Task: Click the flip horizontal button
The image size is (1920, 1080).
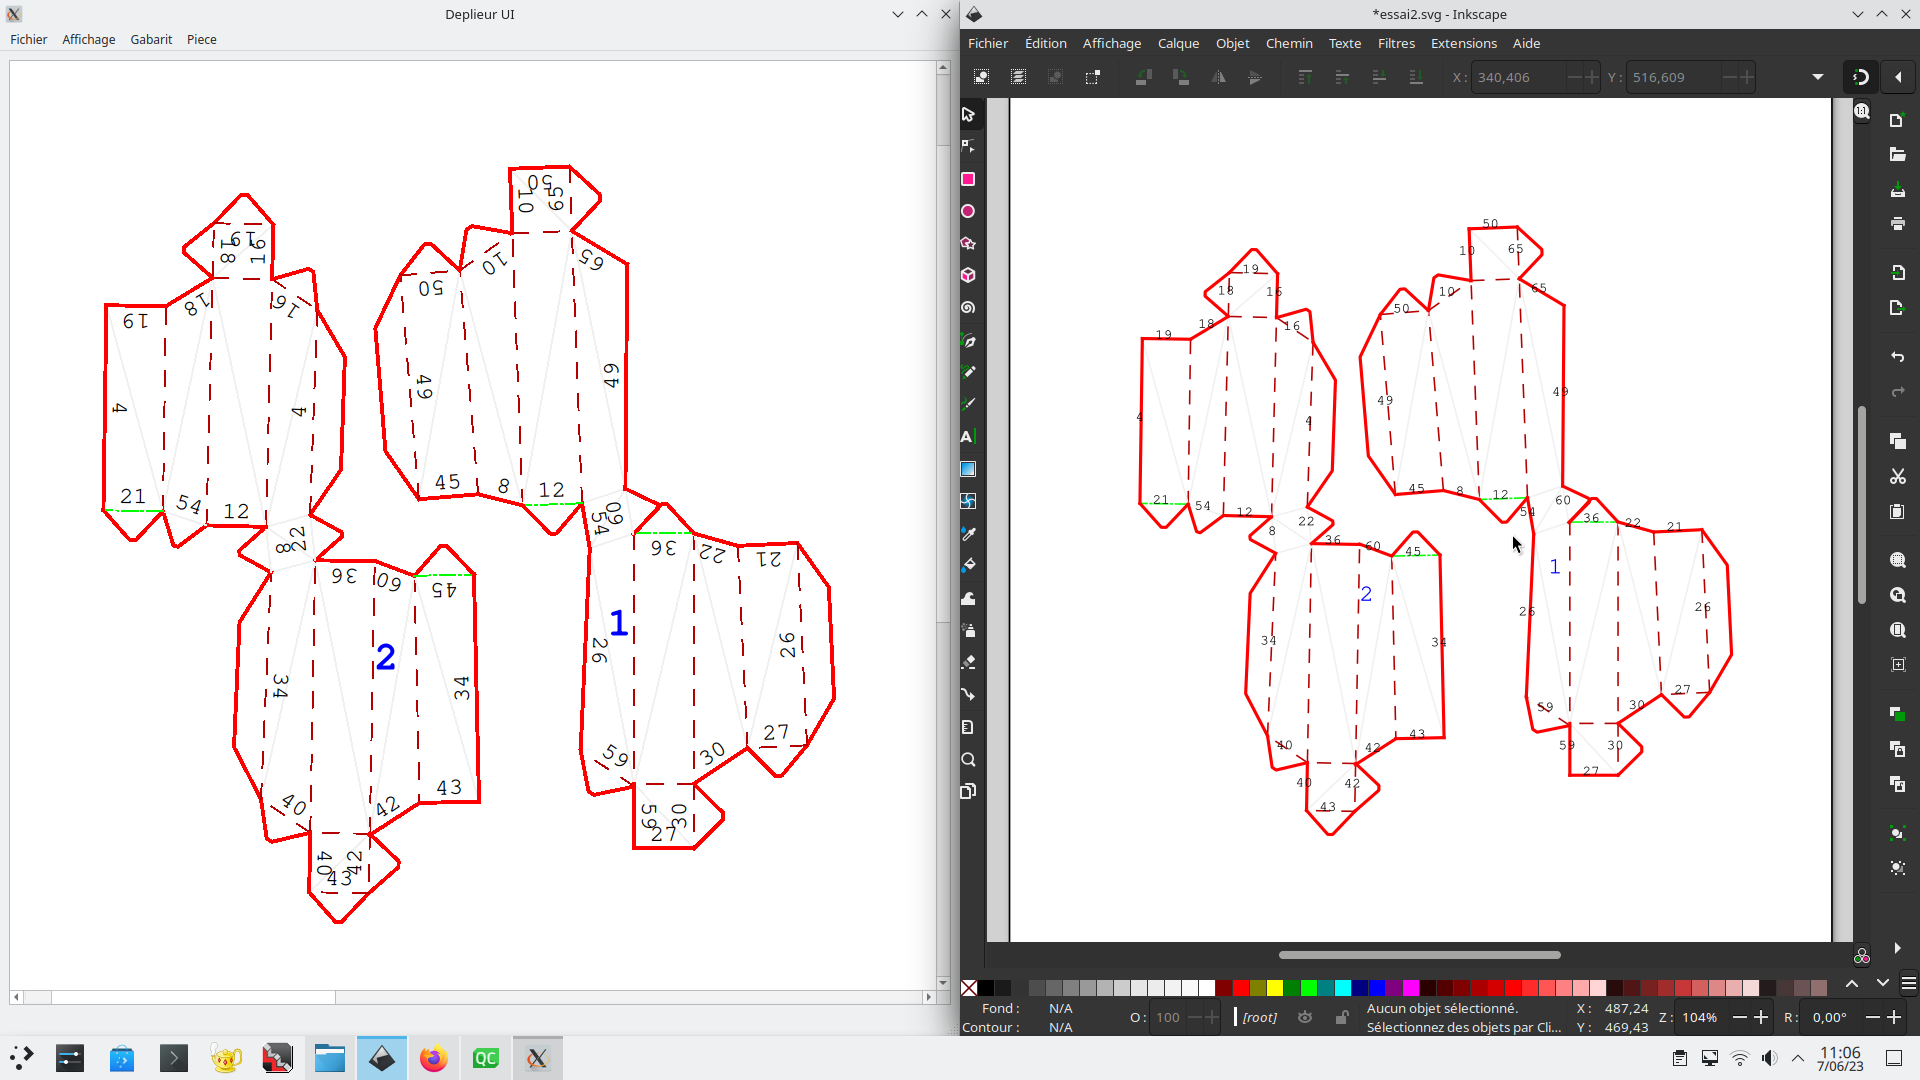Action: tap(1219, 77)
